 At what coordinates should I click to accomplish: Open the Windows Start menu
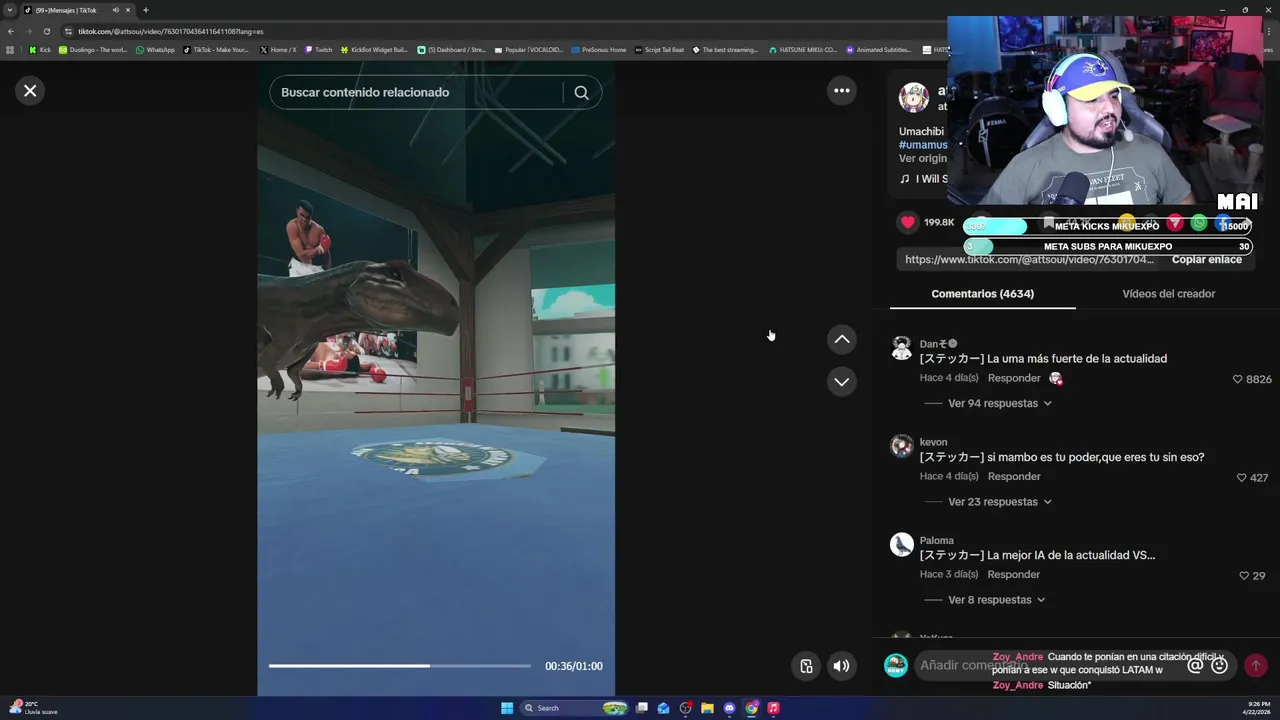coord(507,708)
